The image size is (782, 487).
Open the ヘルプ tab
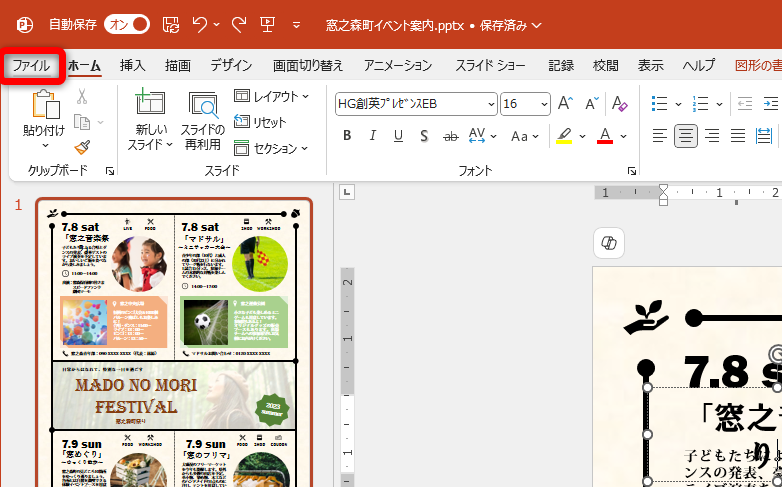coord(699,65)
